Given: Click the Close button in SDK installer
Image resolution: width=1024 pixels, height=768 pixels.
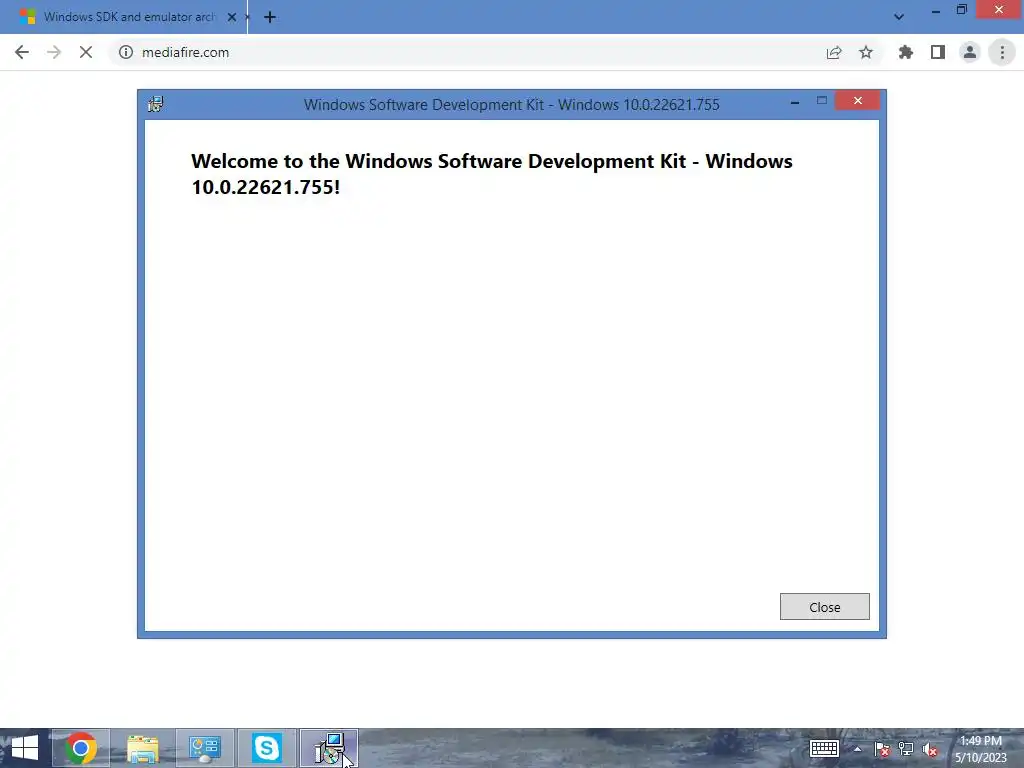Looking at the screenshot, I should 824,607.
